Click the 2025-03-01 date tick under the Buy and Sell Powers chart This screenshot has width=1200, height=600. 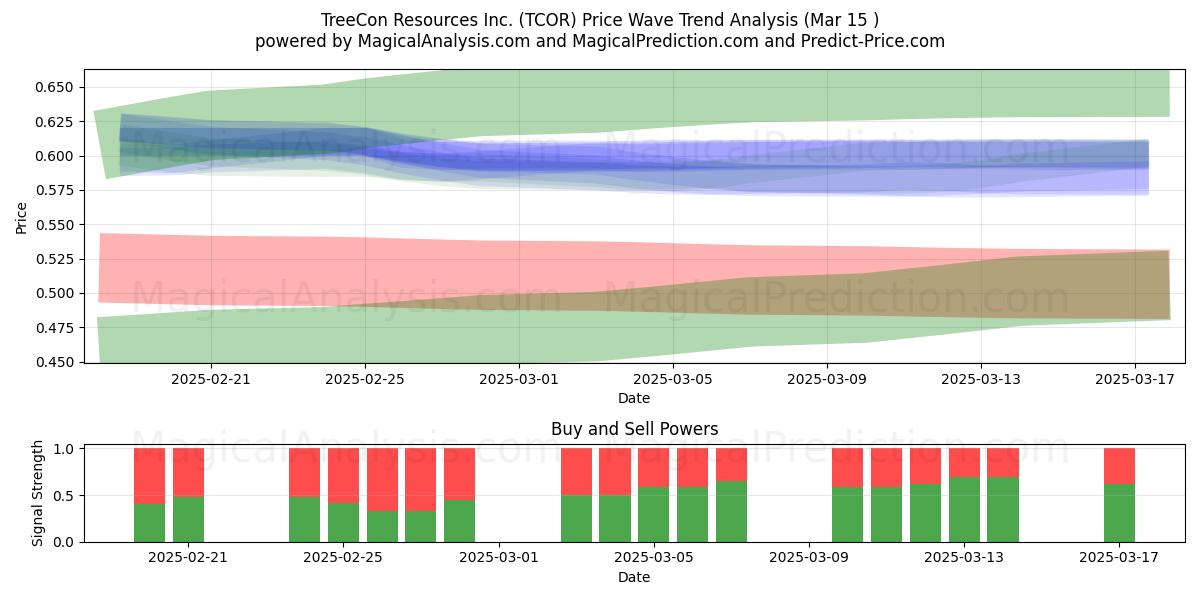(x=499, y=558)
